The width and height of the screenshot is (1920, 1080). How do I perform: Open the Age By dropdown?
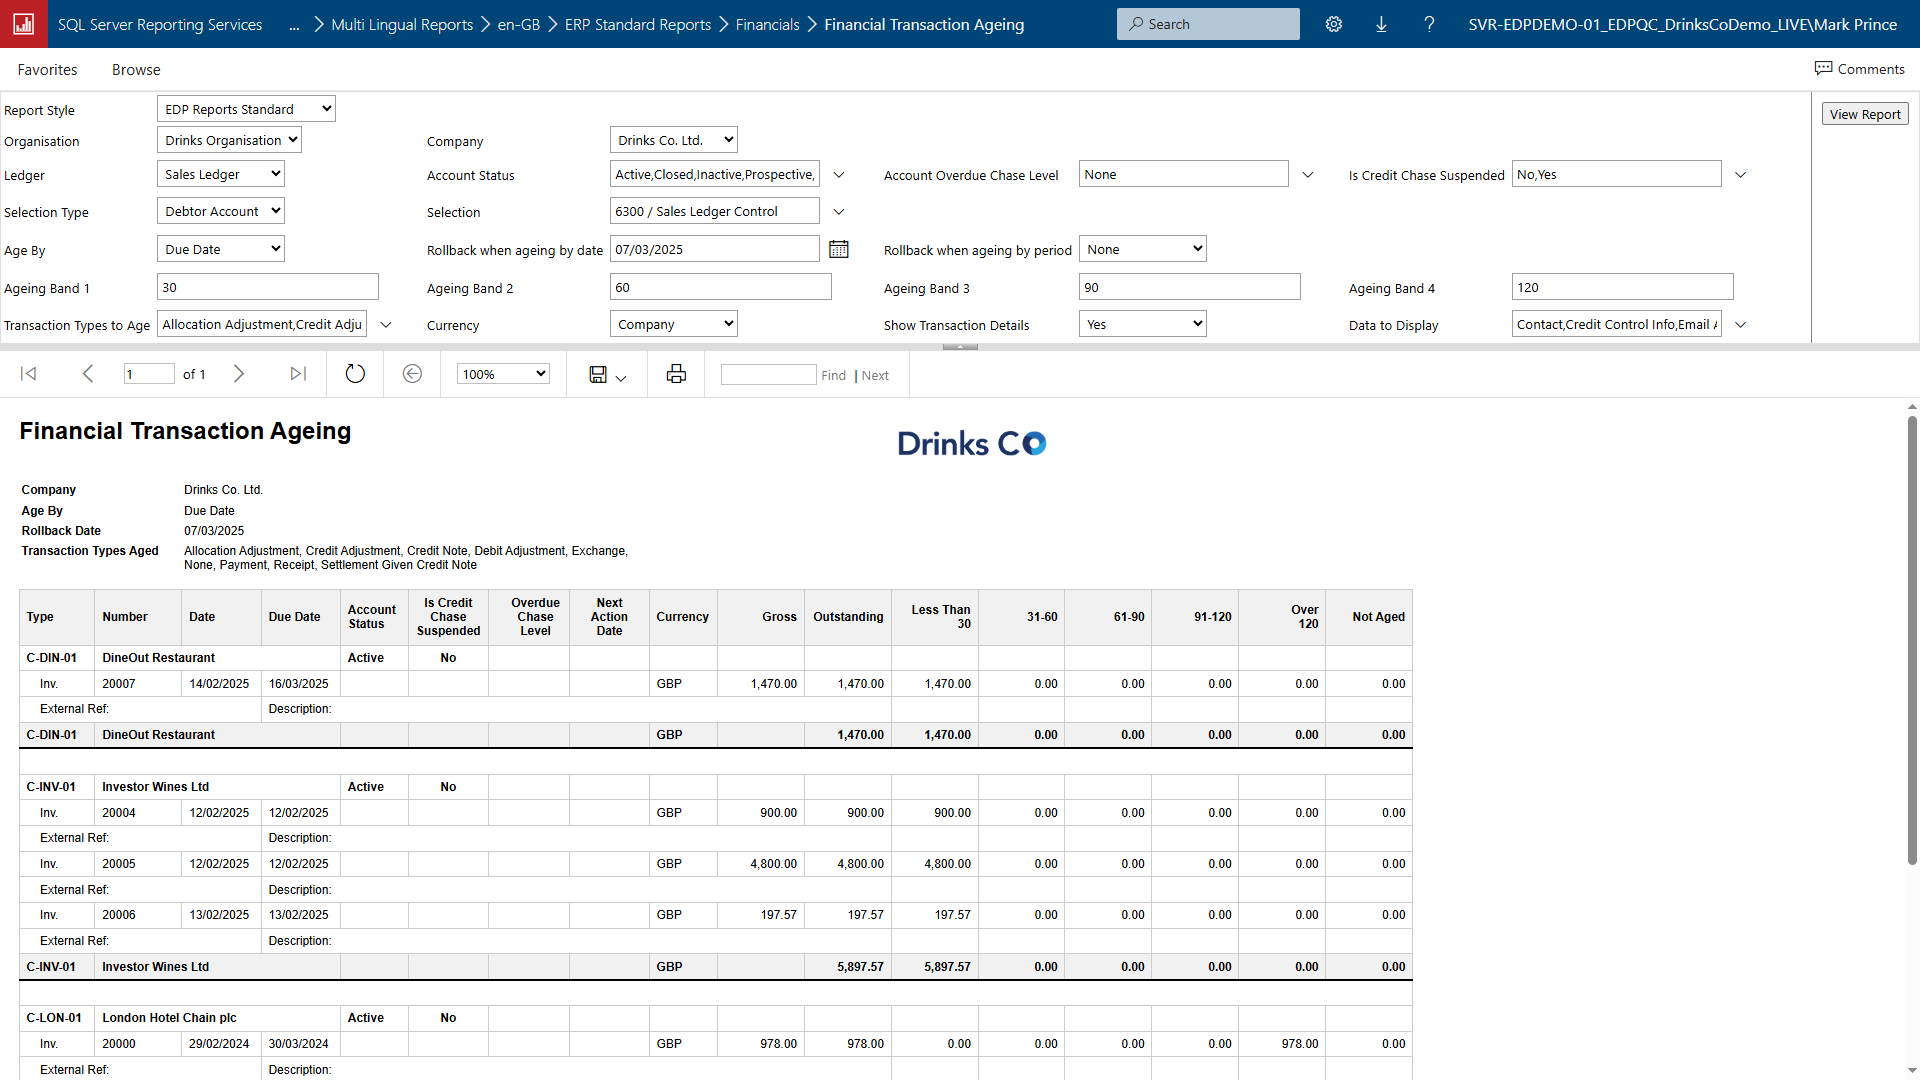tap(220, 248)
